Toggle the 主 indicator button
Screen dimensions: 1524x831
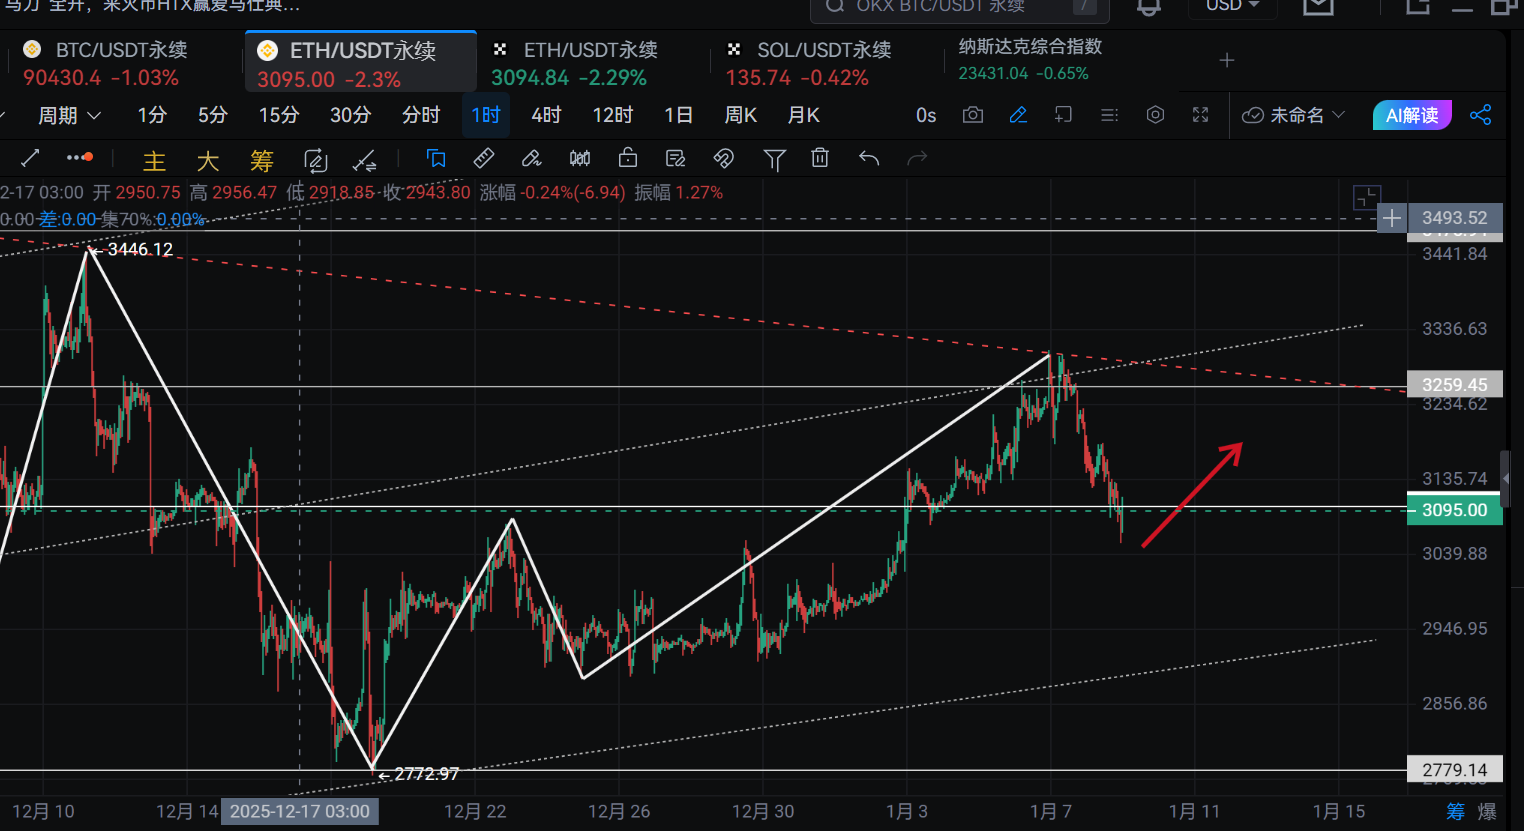pyautogui.click(x=154, y=161)
